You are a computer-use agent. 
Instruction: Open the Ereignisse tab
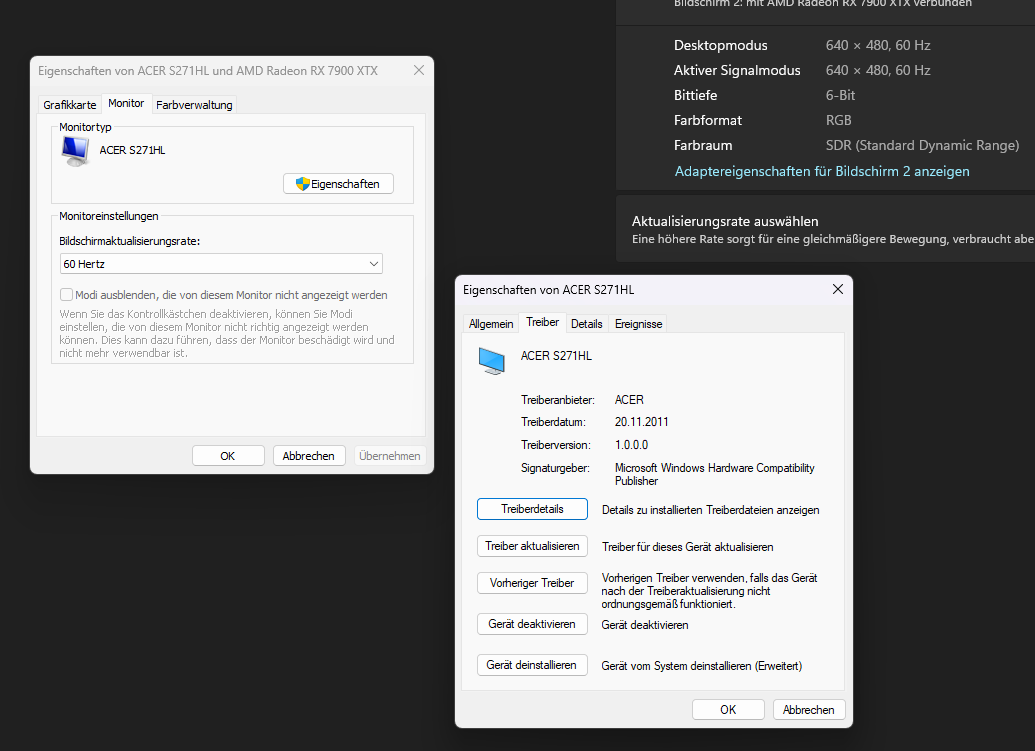tap(638, 324)
